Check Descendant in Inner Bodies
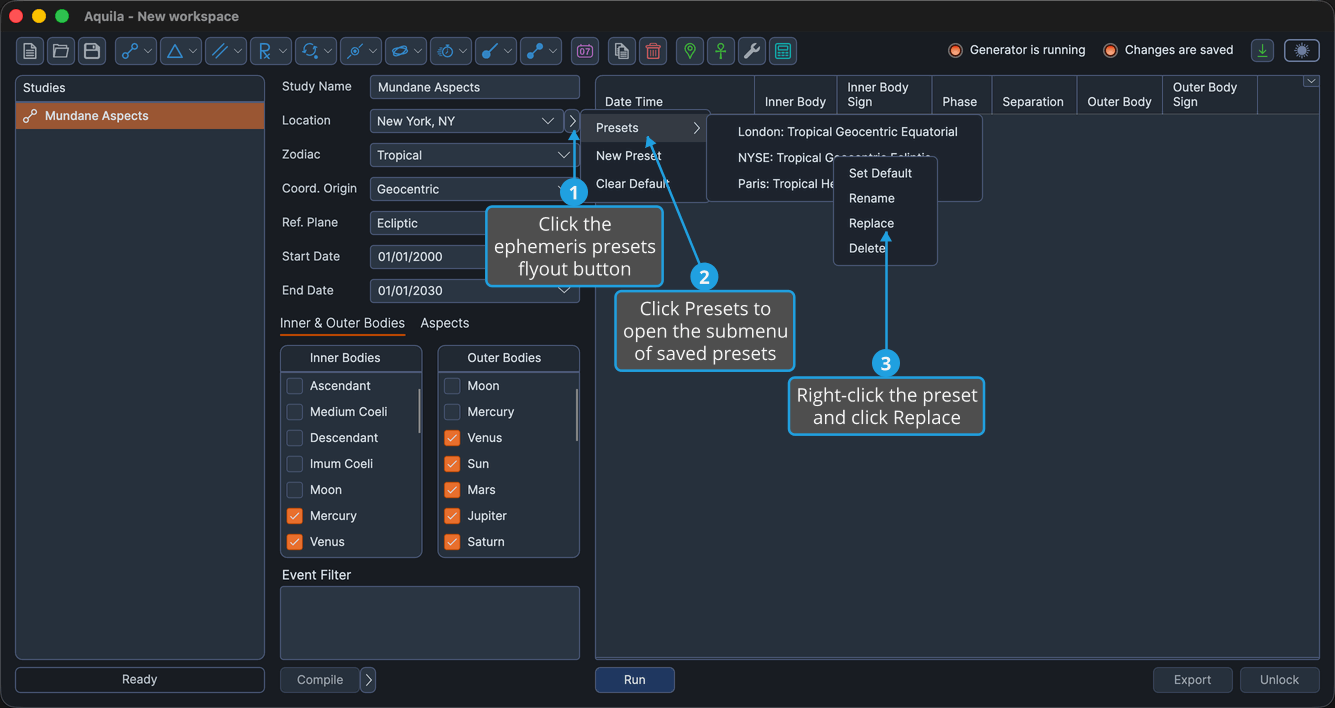The height and width of the screenshot is (708, 1335). [295, 438]
